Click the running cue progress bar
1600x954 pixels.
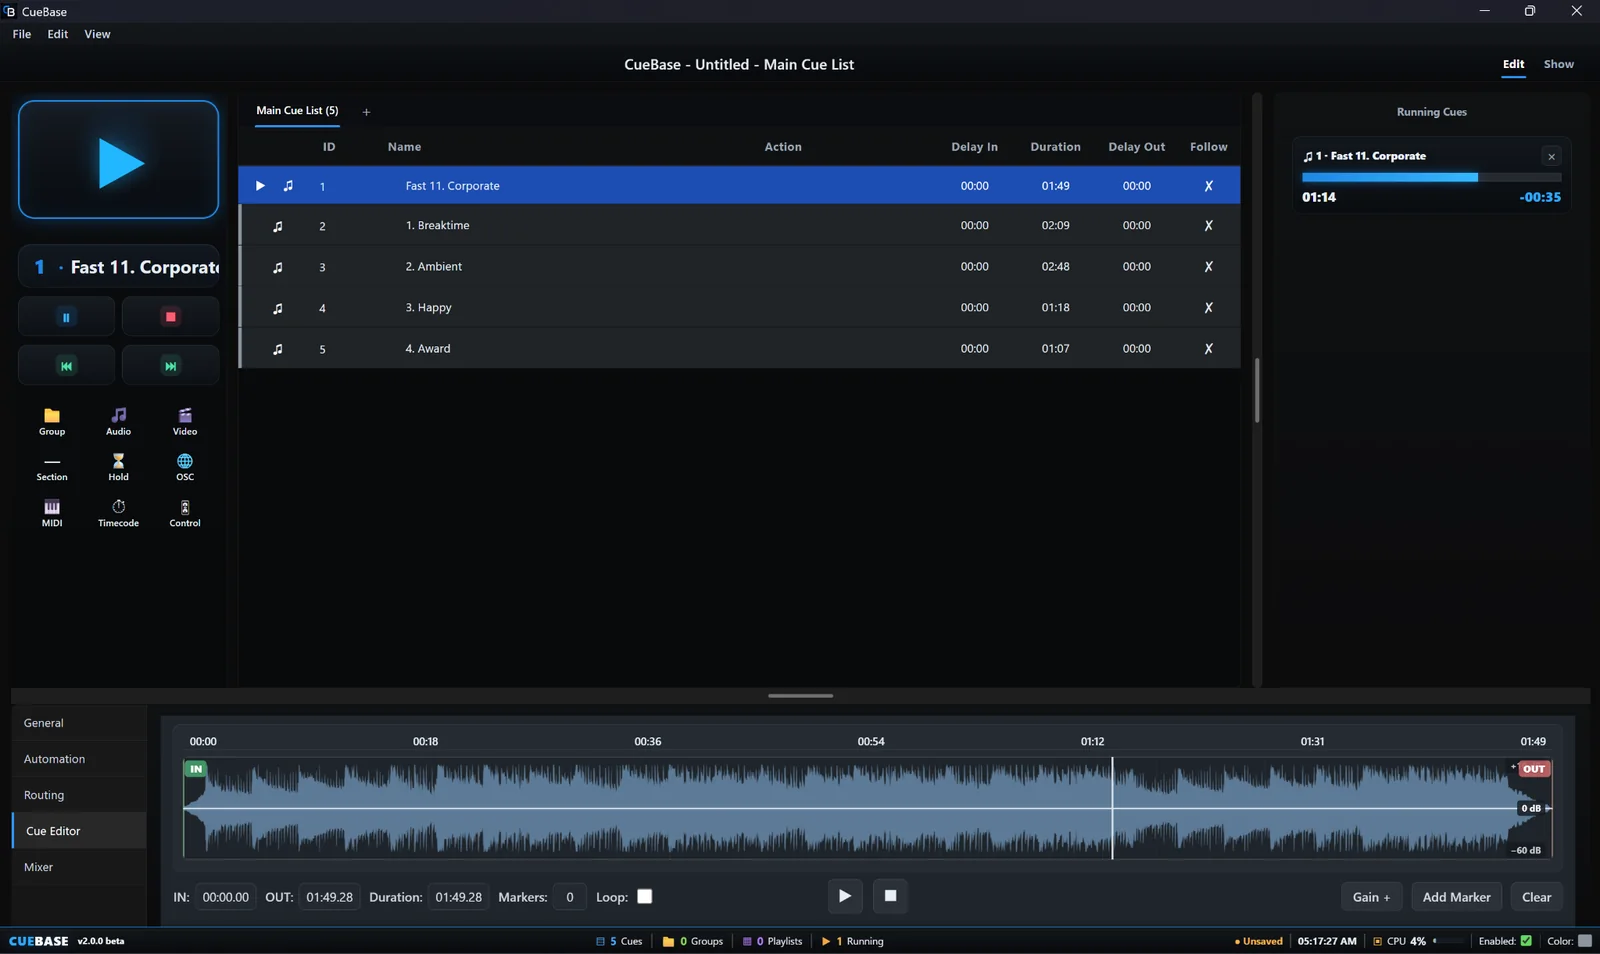(x=1431, y=177)
